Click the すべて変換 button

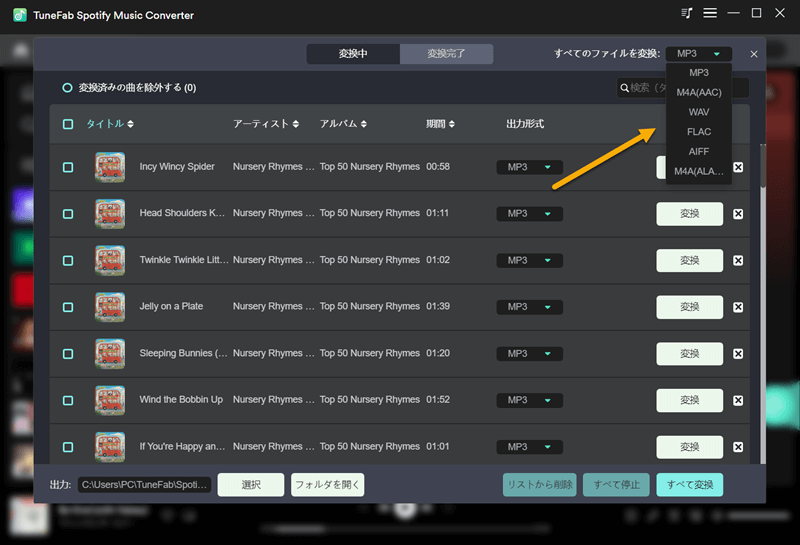point(689,485)
